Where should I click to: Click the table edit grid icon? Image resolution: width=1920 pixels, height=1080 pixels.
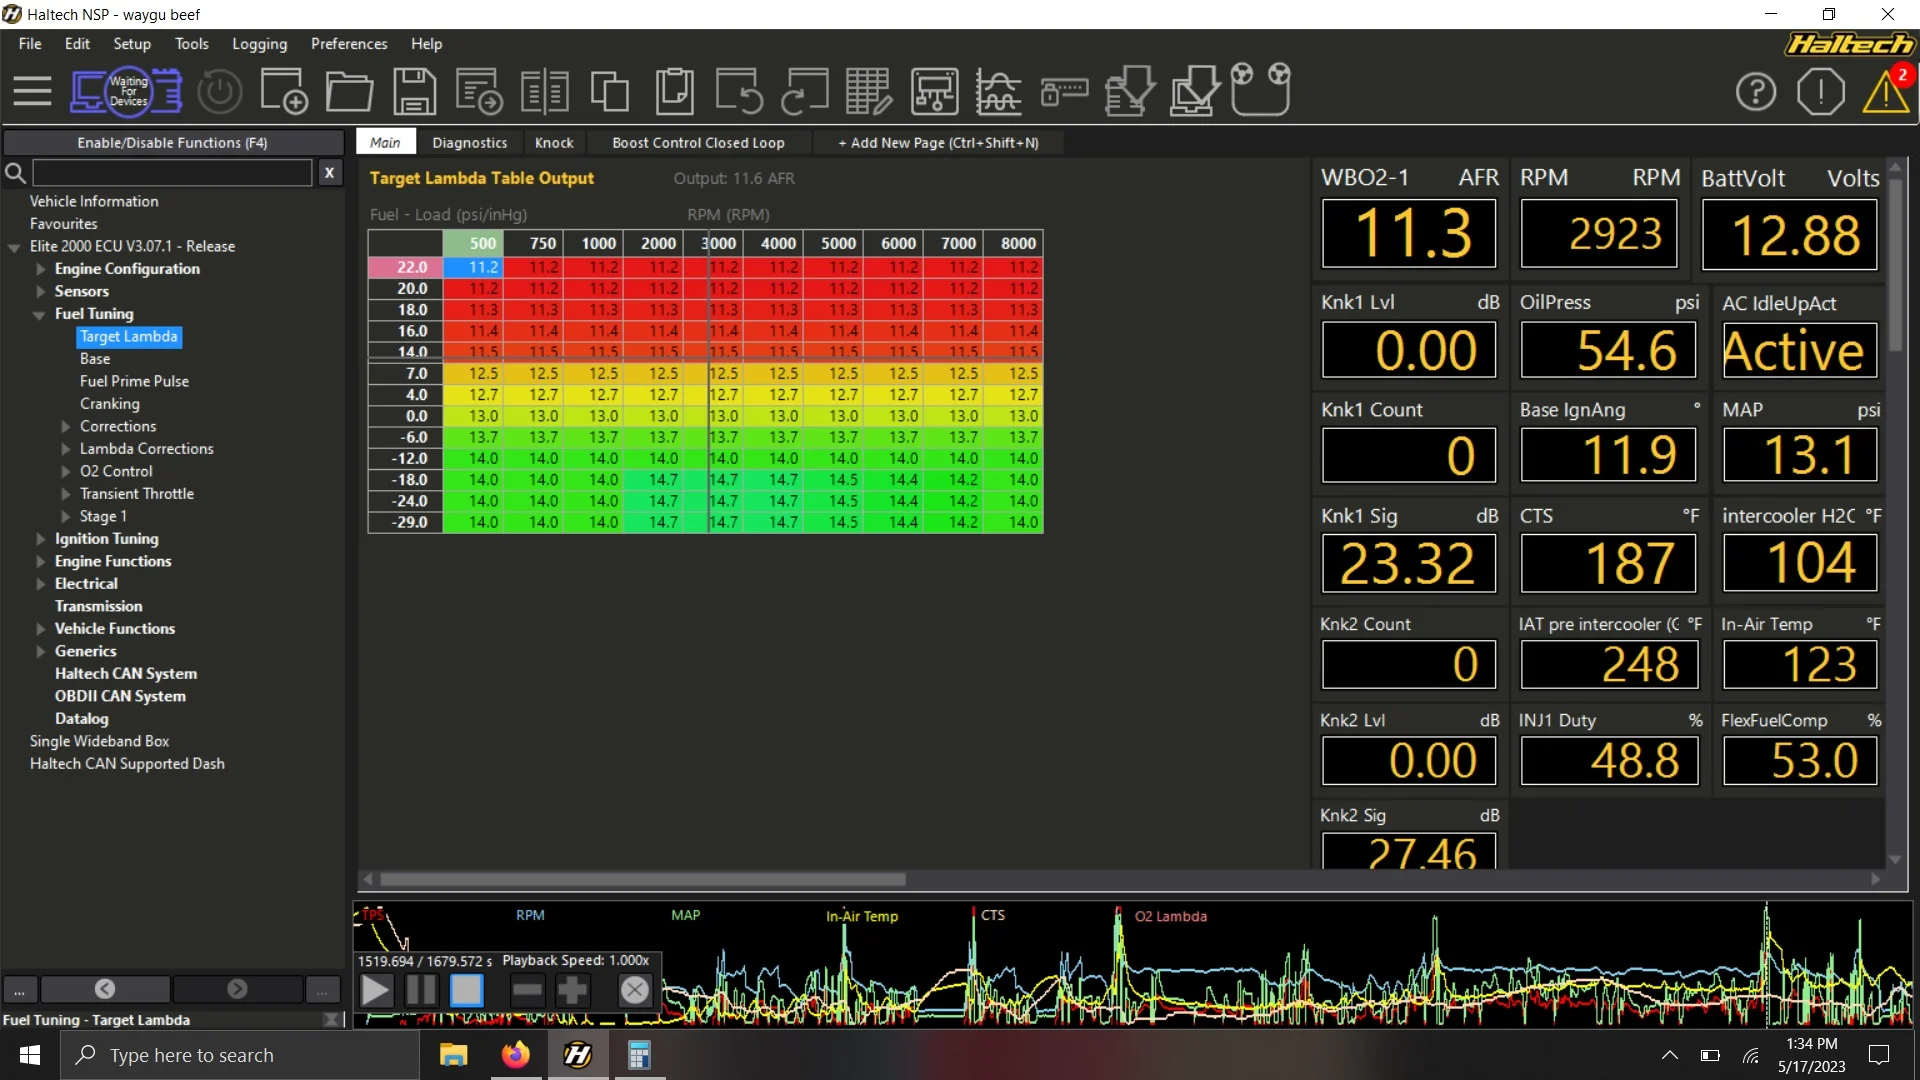point(868,92)
